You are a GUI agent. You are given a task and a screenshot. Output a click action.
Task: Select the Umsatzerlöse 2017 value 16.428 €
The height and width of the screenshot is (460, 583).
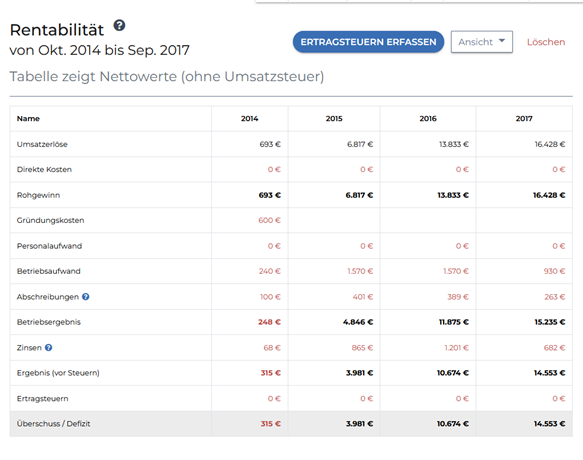point(550,144)
